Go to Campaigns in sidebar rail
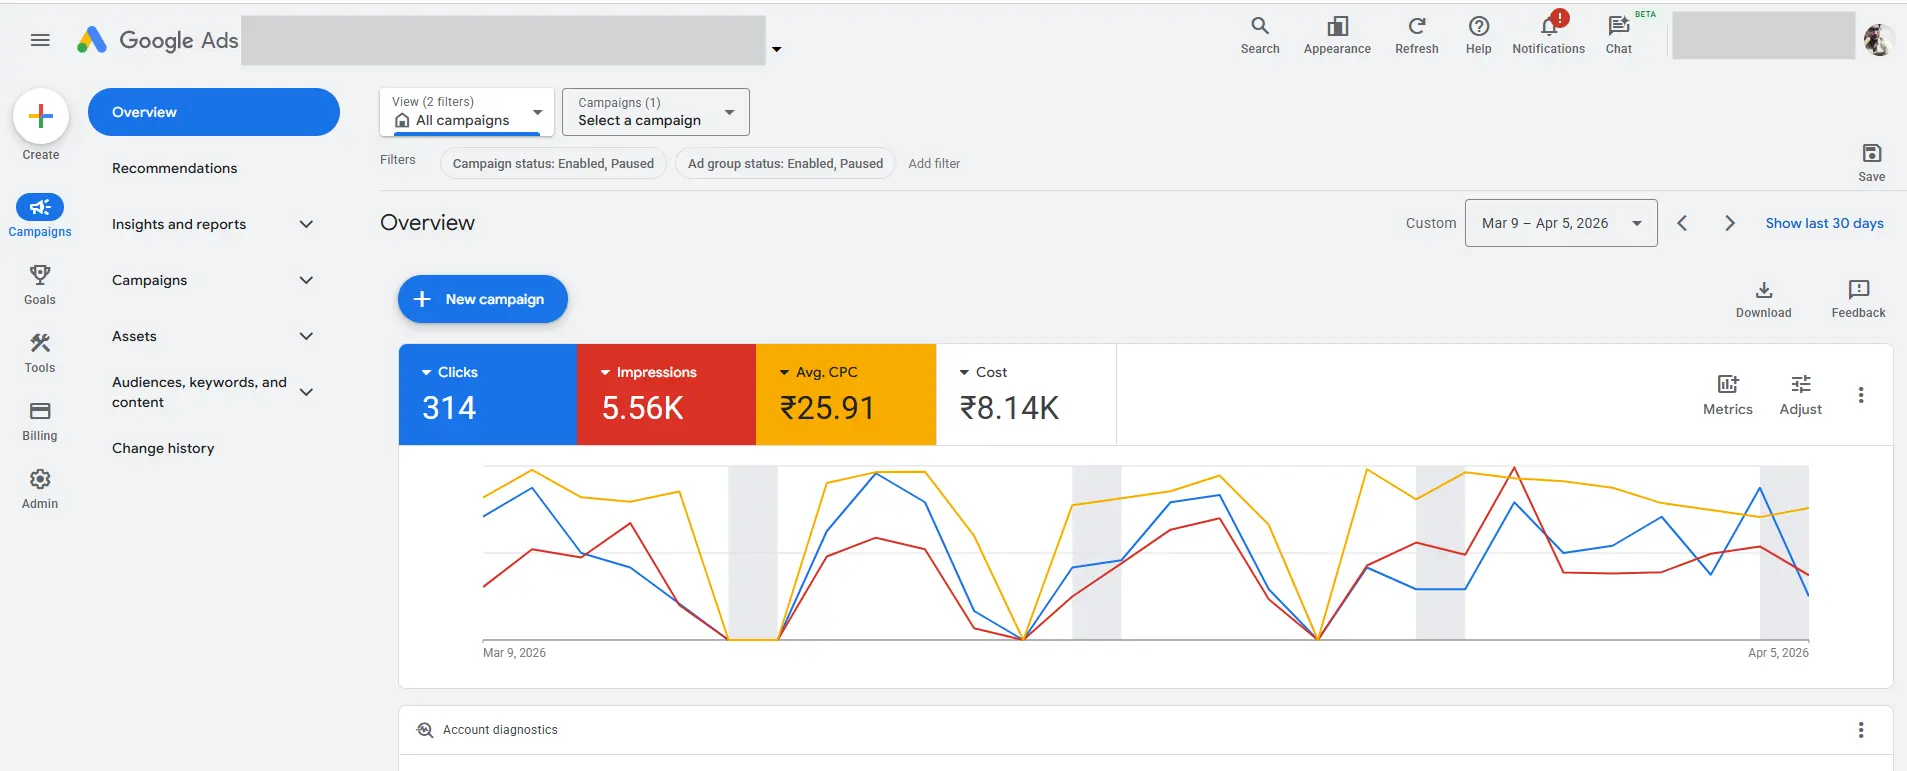The height and width of the screenshot is (771, 1907). point(40,216)
